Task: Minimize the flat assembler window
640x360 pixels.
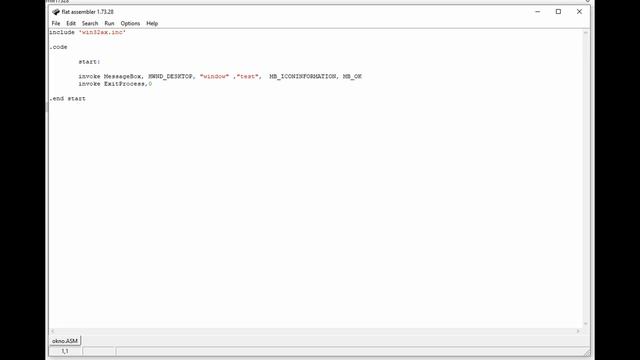Action: tap(538, 12)
